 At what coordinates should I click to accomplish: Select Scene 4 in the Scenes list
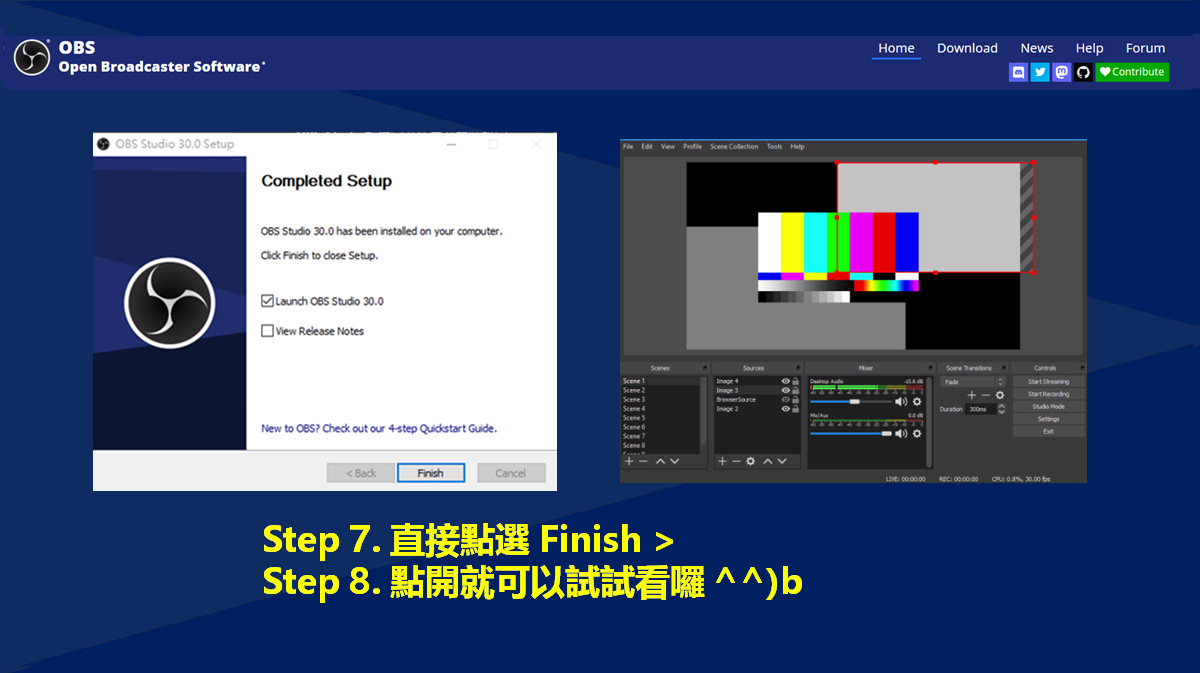tap(660, 409)
